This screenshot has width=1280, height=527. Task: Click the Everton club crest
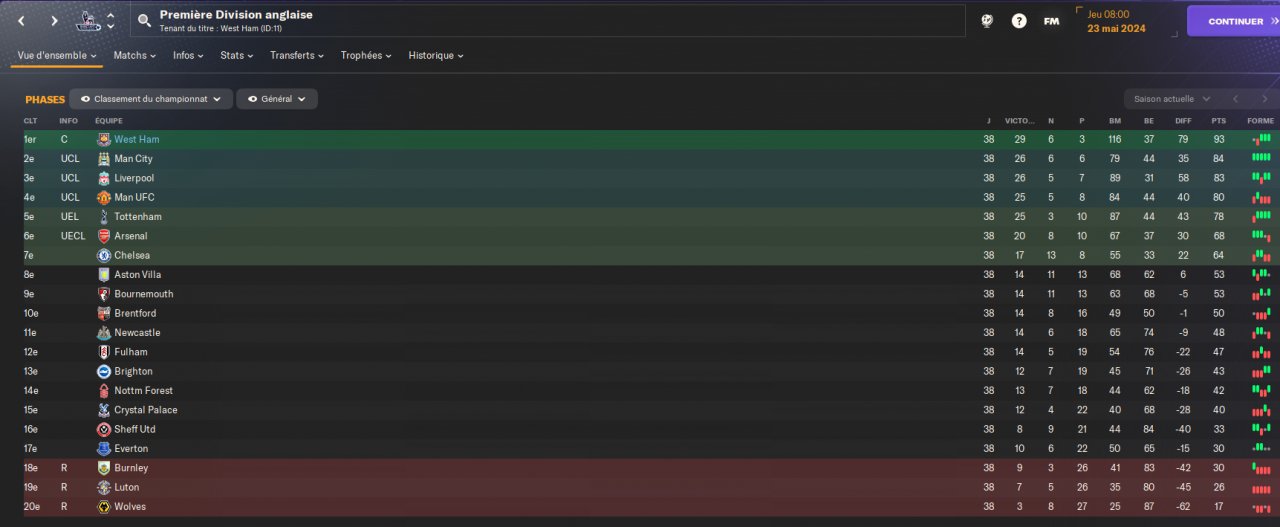pyautogui.click(x=104, y=449)
